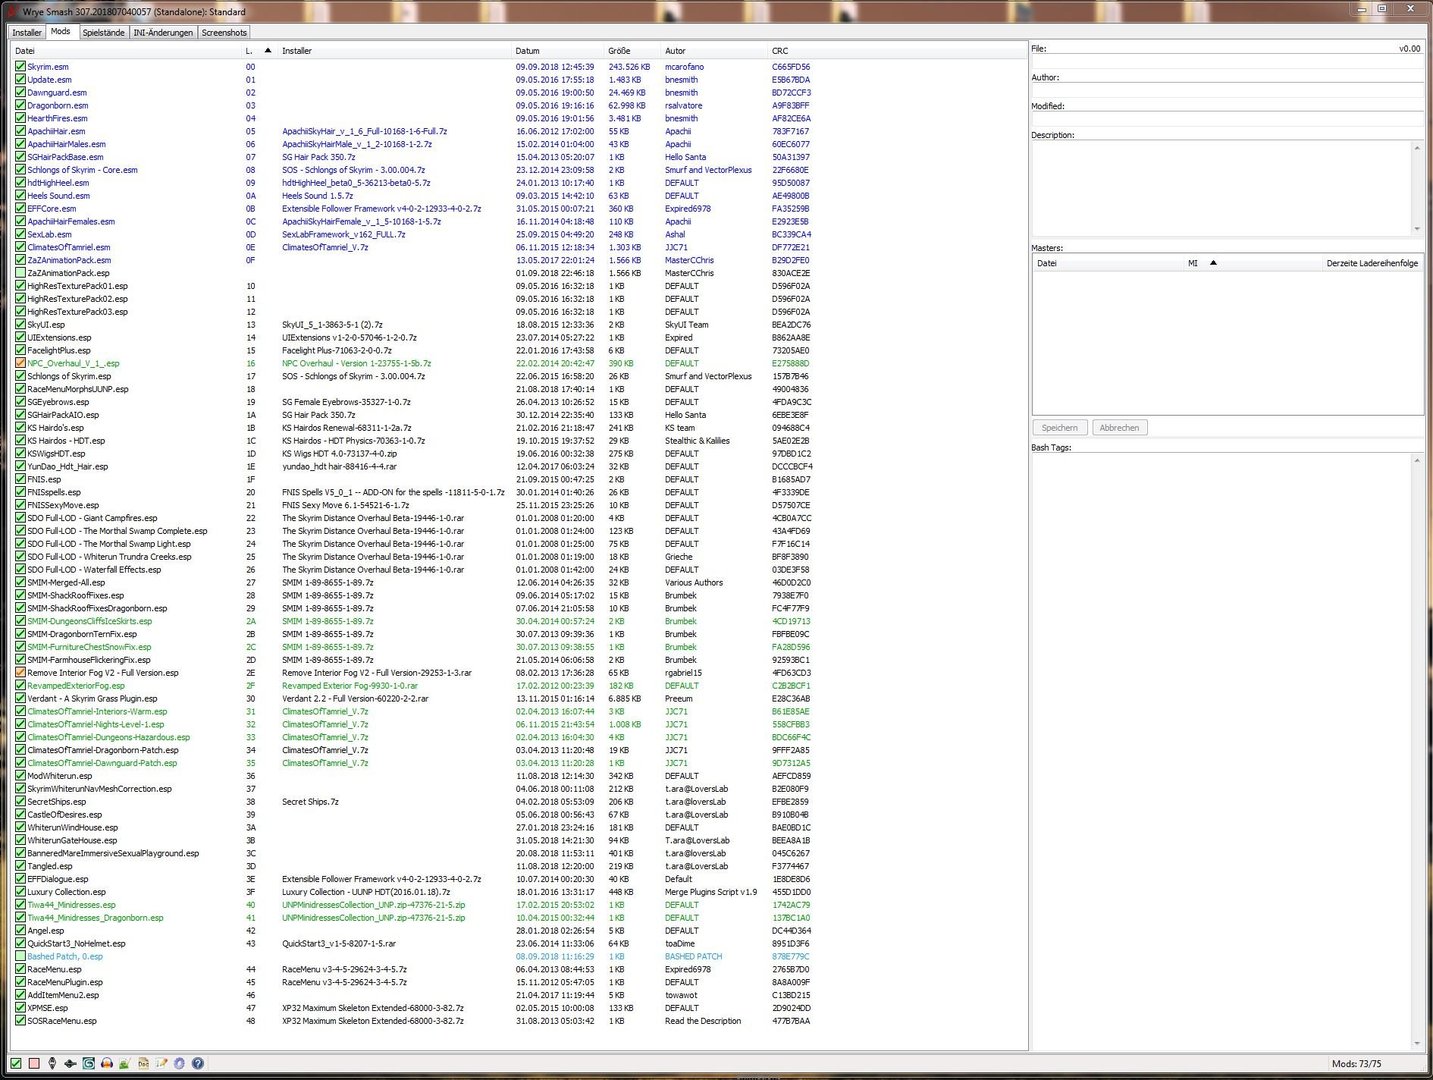Launch Audacity from the headphones icon
Image resolution: width=1433 pixels, height=1080 pixels.
[106, 1063]
